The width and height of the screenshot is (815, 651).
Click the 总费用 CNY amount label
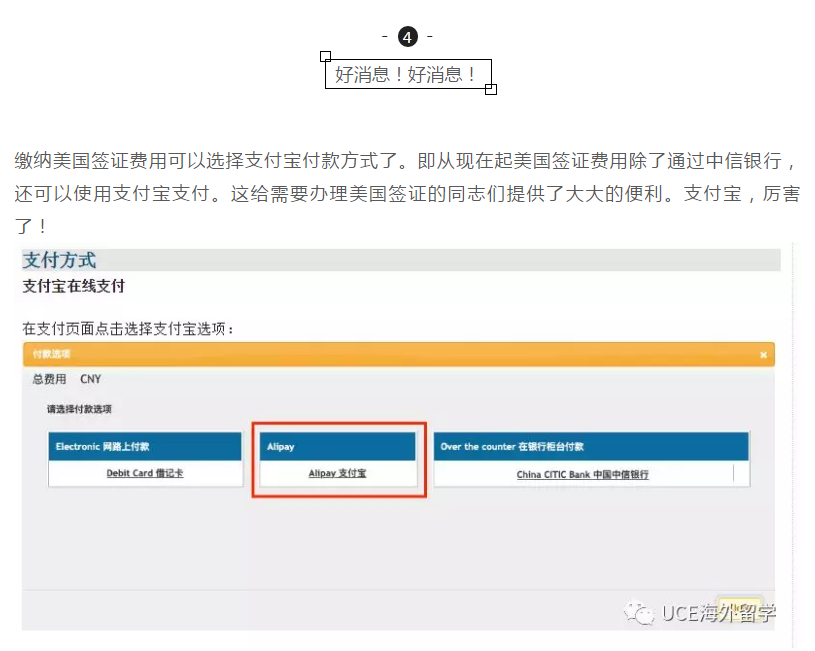(x=66, y=380)
